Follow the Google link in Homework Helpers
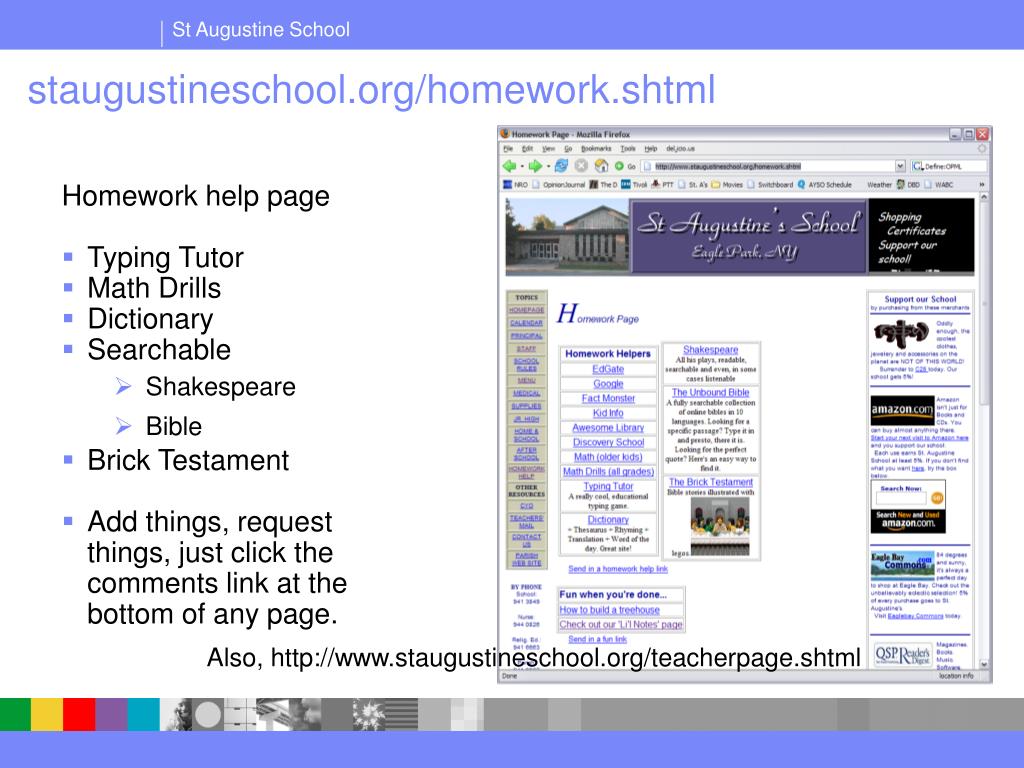This screenshot has width=1024, height=768. coord(608,384)
